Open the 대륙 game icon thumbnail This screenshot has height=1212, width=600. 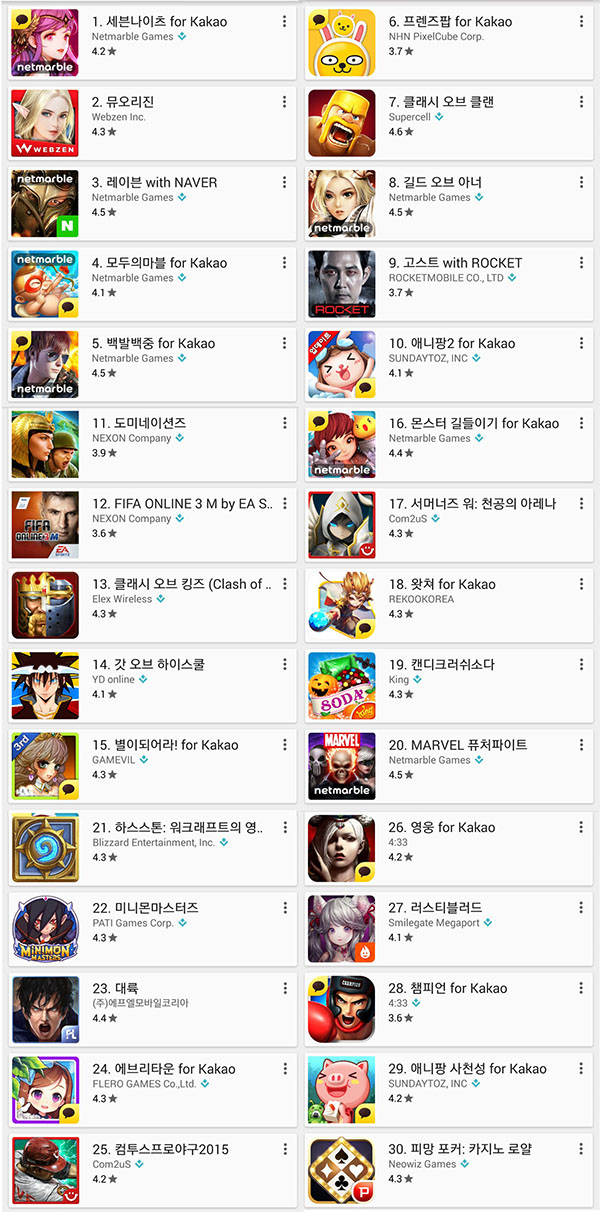pos(45,1010)
